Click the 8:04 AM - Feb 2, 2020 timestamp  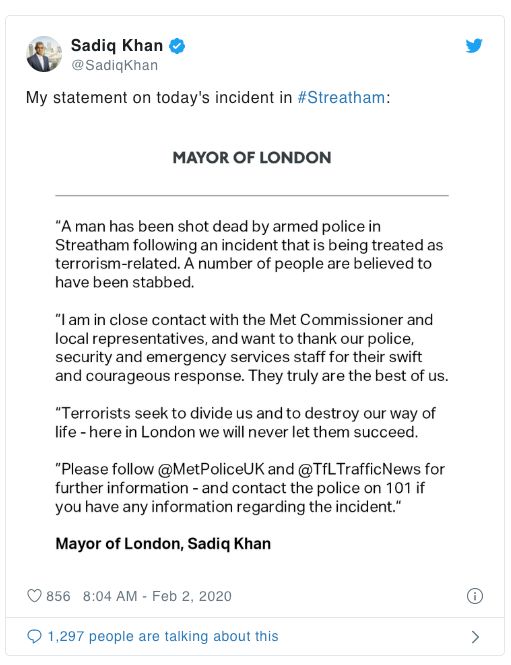click(157, 596)
